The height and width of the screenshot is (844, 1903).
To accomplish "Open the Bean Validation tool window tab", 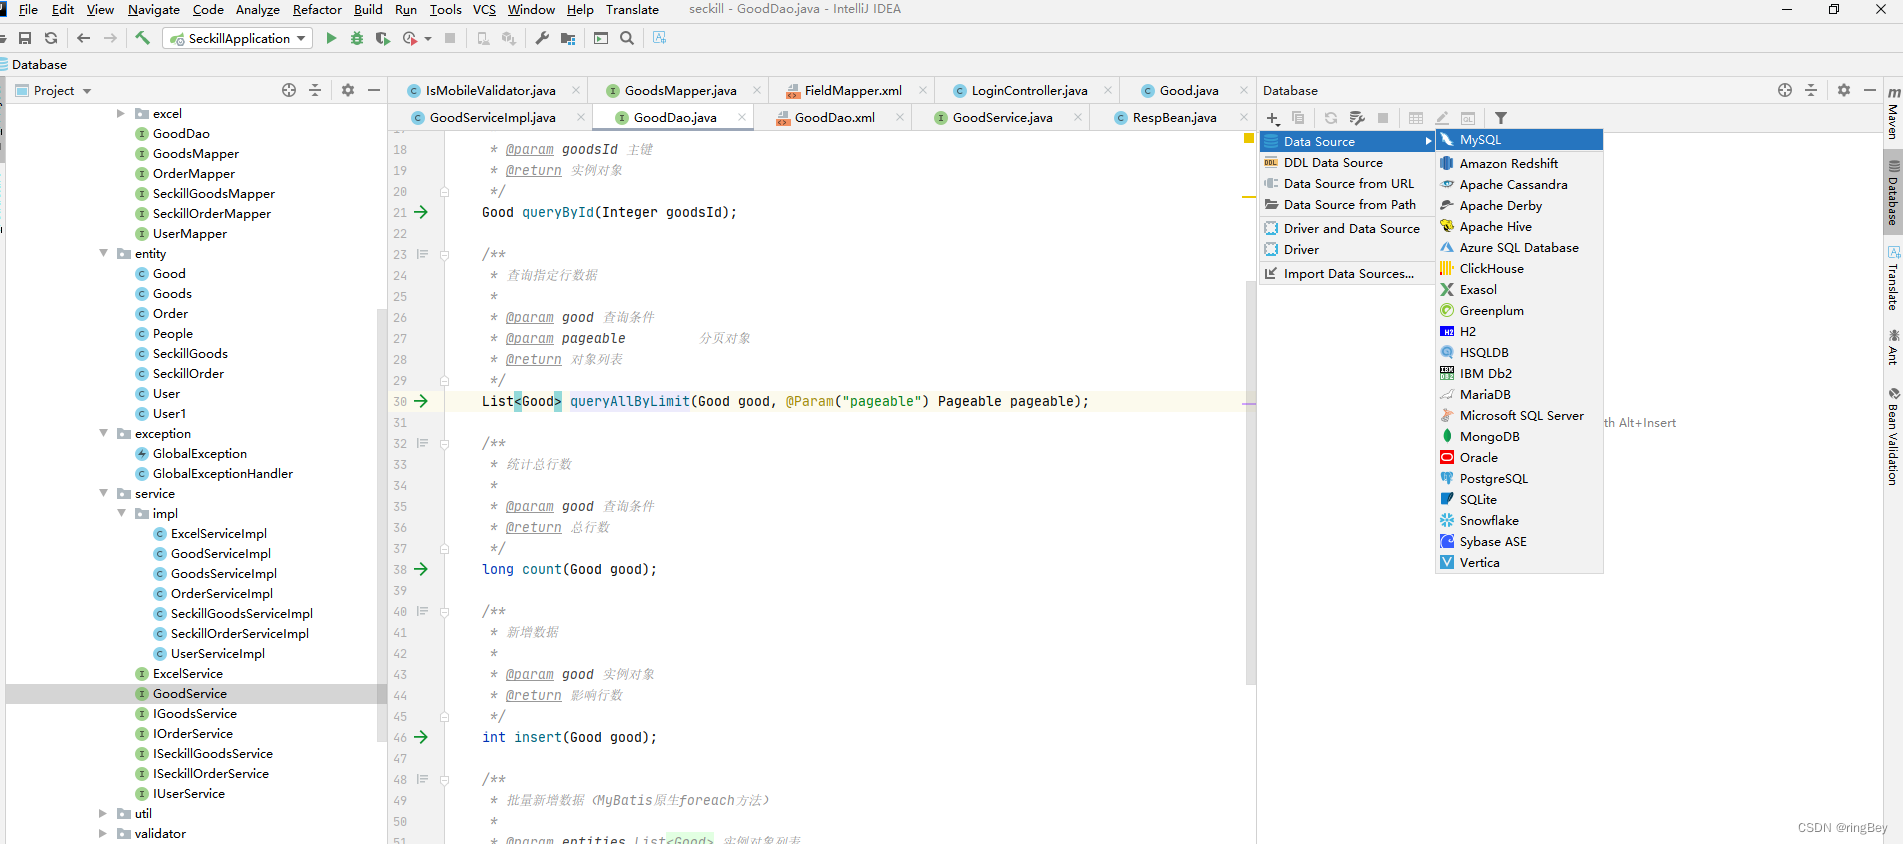I will (1893, 437).
